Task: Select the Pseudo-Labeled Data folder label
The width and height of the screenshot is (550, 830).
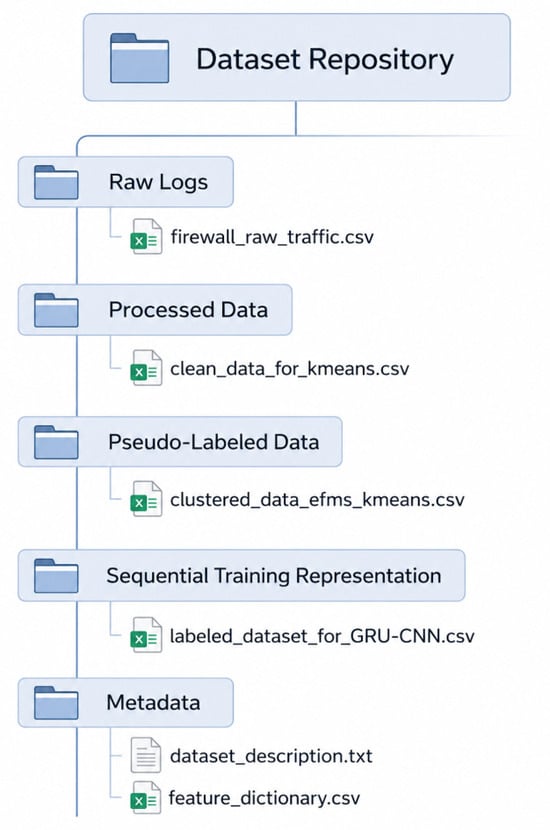Action: tap(214, 442)
